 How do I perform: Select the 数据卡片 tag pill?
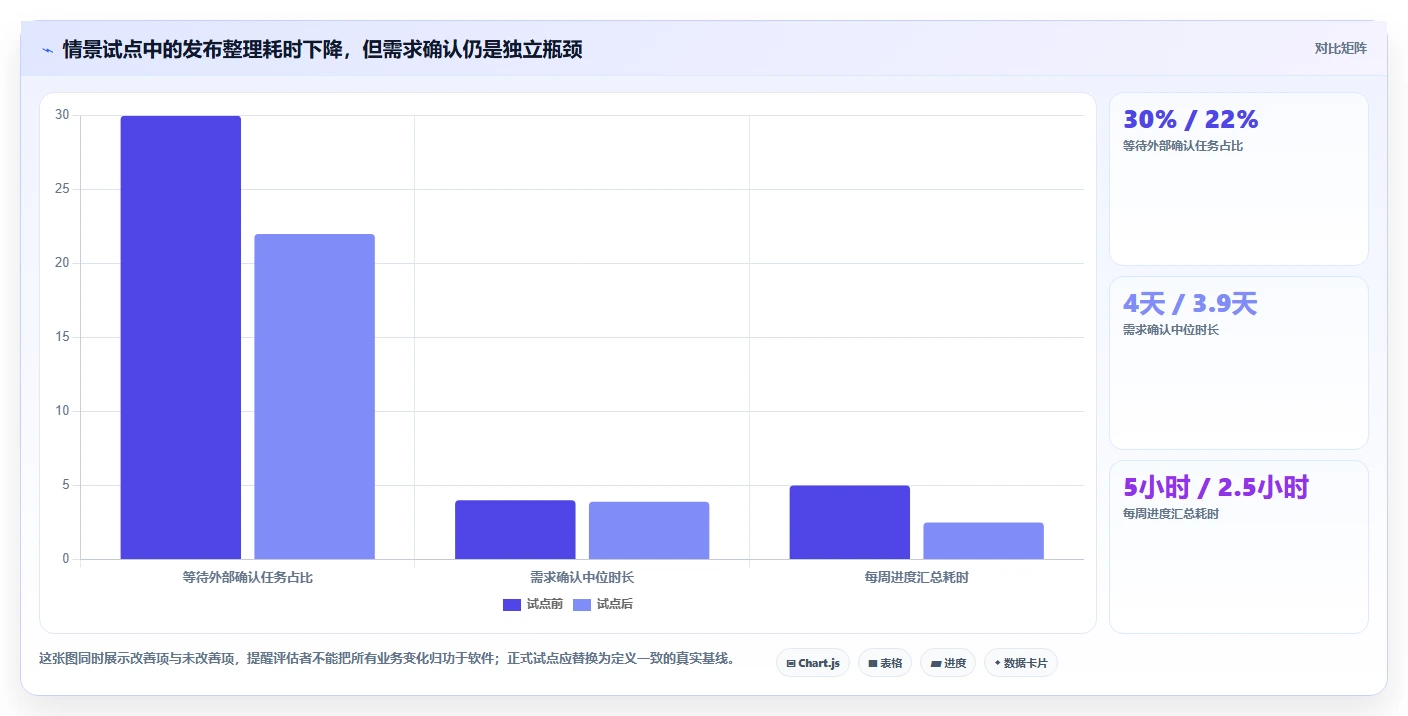[1021, 663]
